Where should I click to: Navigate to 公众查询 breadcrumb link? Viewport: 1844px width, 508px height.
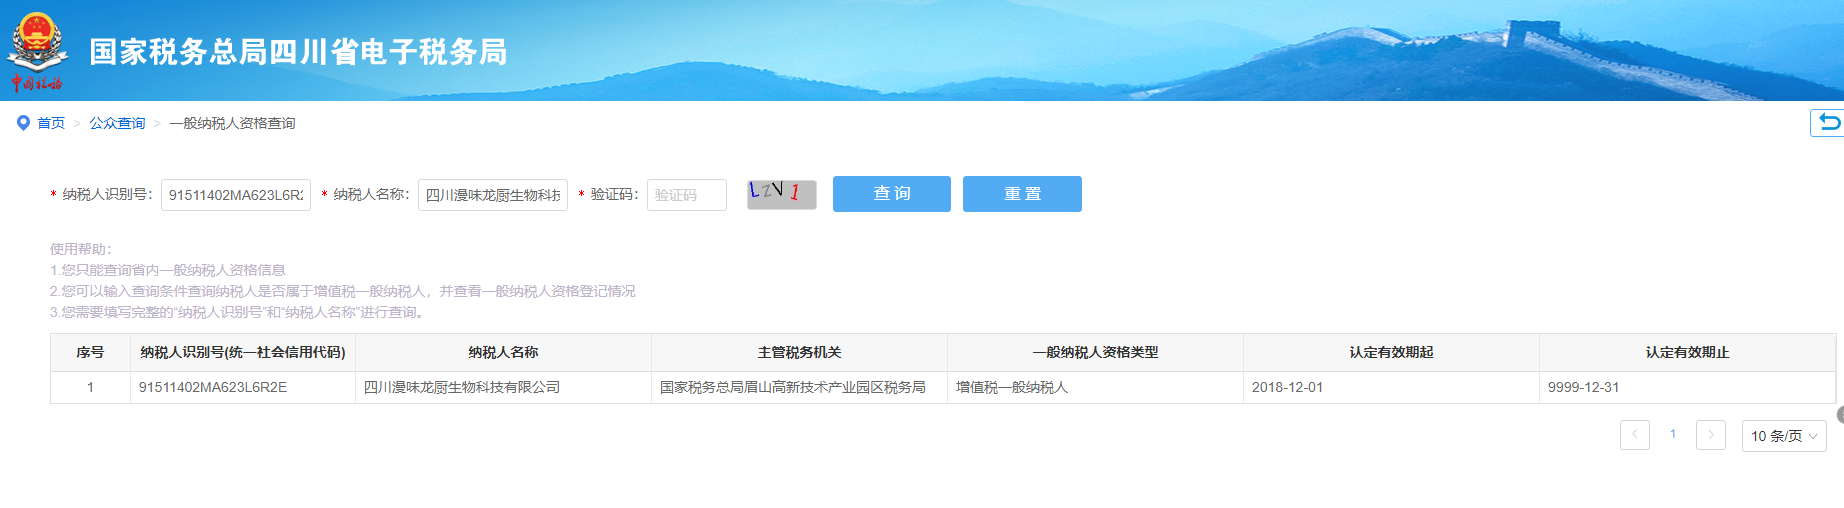tap(117, 123)
